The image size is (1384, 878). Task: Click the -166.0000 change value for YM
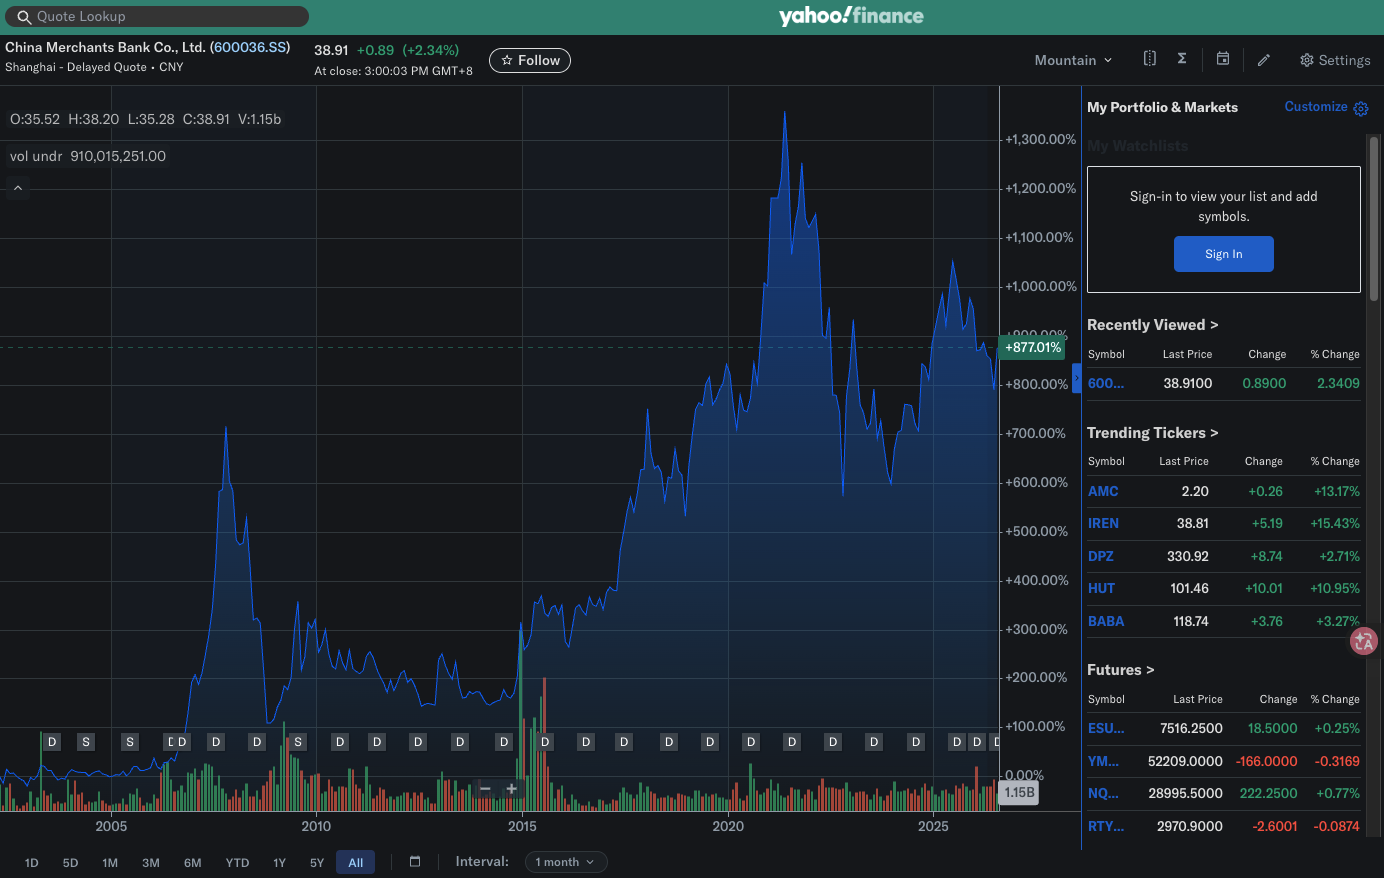[1266, 761]
